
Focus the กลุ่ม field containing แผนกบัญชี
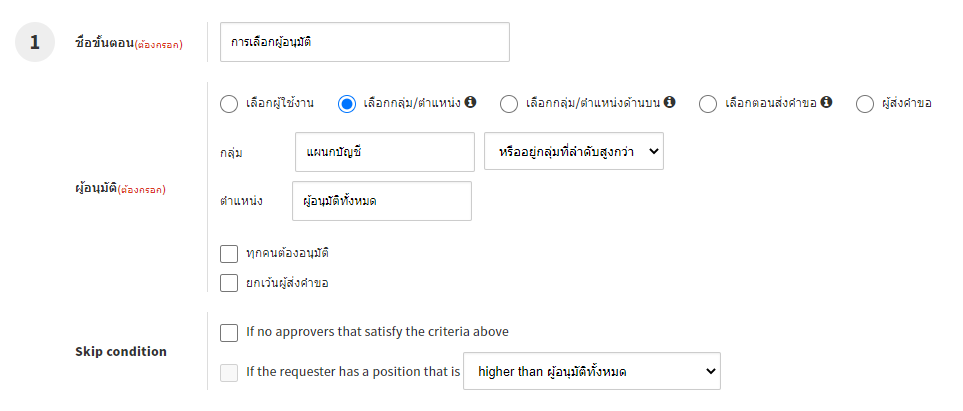click(x=384, y=151)
